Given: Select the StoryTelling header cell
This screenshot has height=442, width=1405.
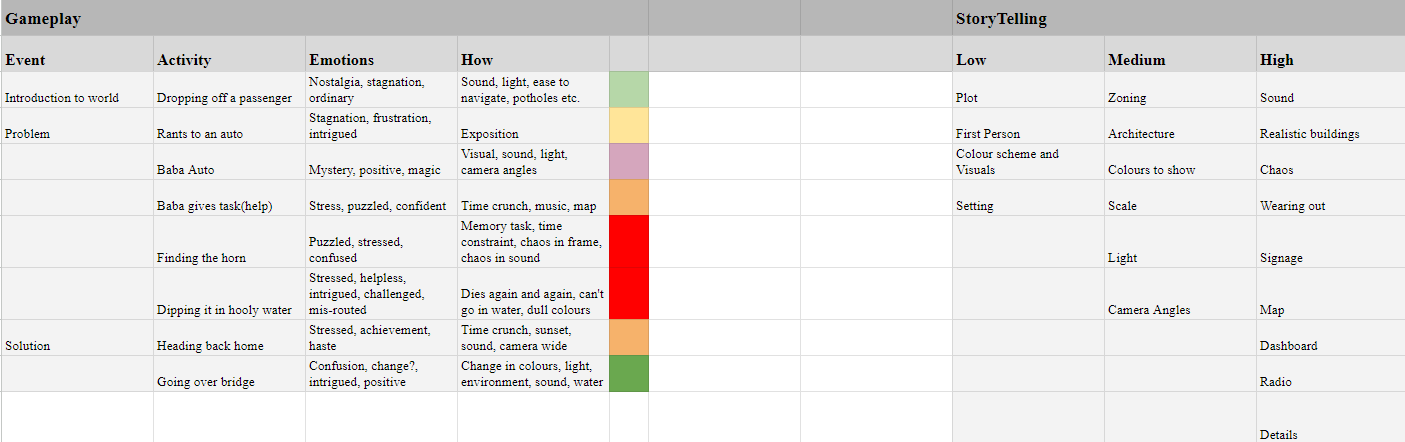Looking at the screenshot, I should click(x=1178, y=18).
